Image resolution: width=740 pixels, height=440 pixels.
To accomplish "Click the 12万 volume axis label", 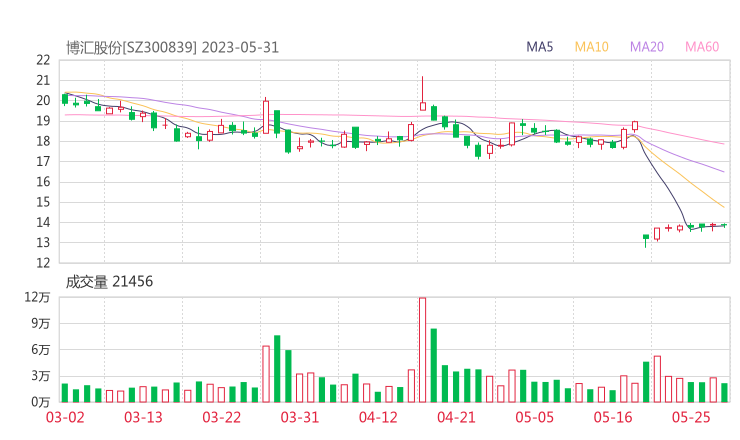I will pos(37,297).
